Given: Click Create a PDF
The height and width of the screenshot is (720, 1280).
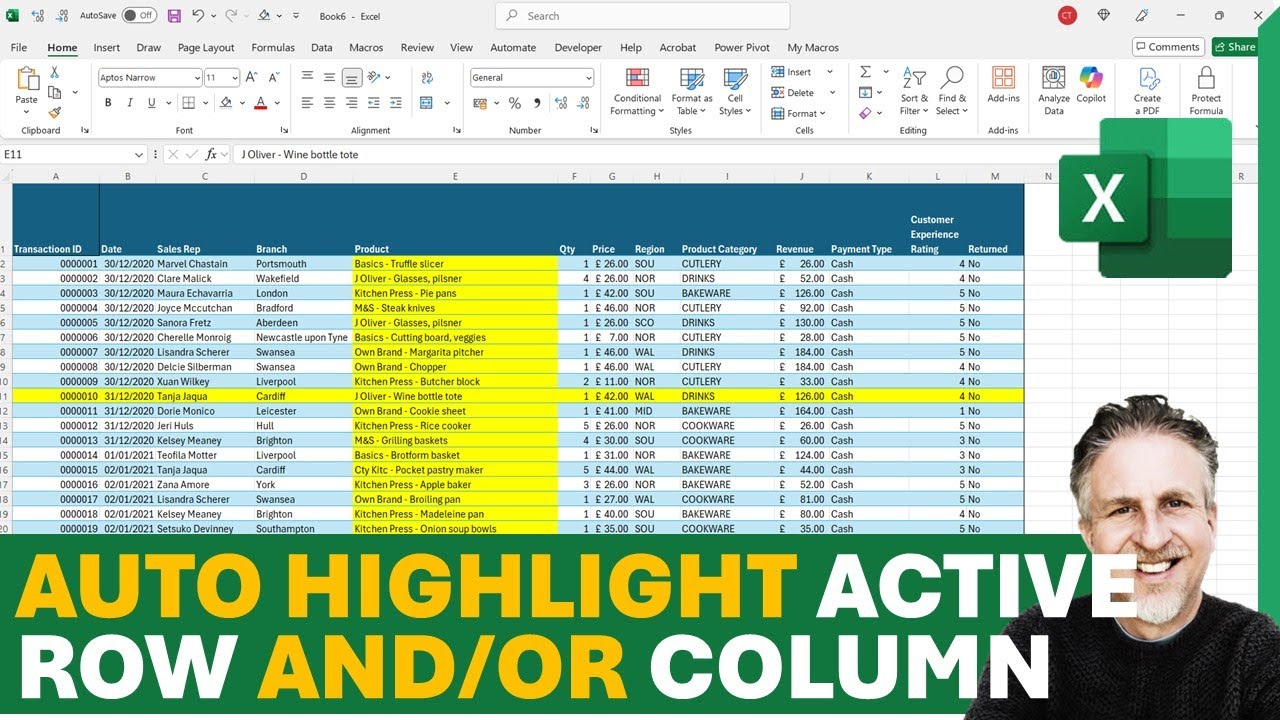Looking at the screenshot, I should 1147,90.
